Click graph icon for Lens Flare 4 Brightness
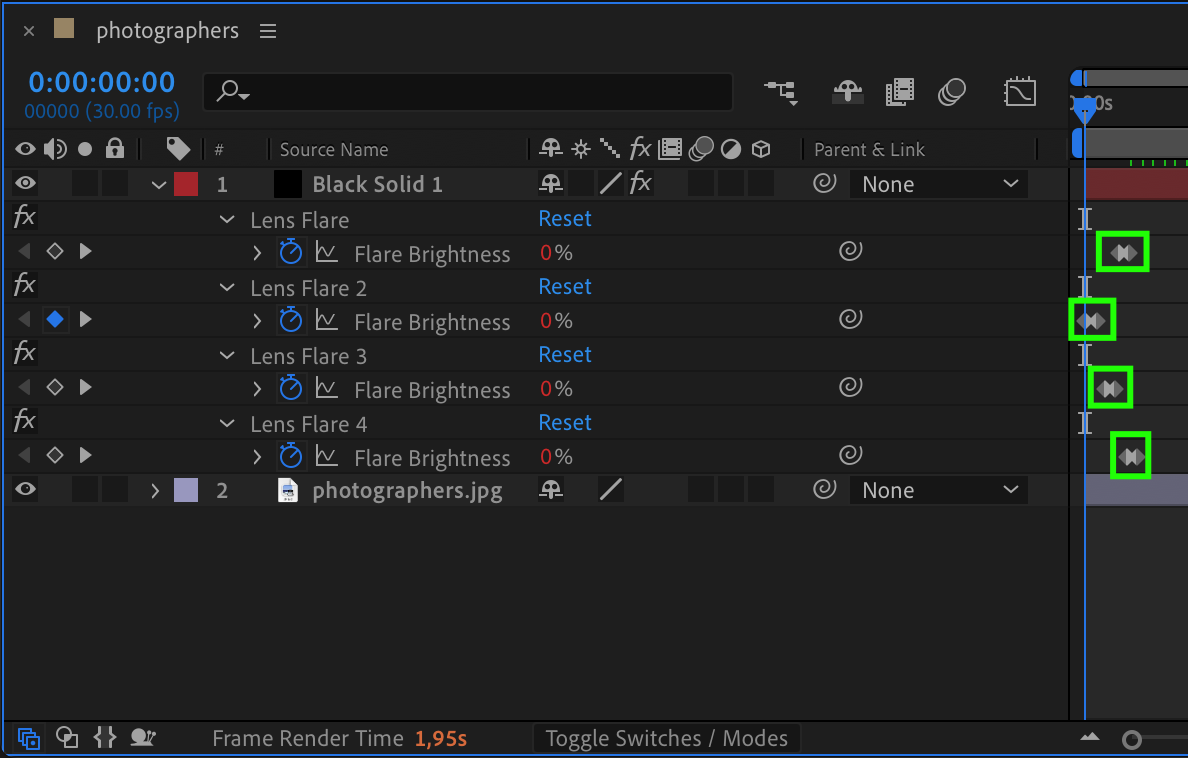Viewport: 1188px width, 758px height. (x=326, y=456)
